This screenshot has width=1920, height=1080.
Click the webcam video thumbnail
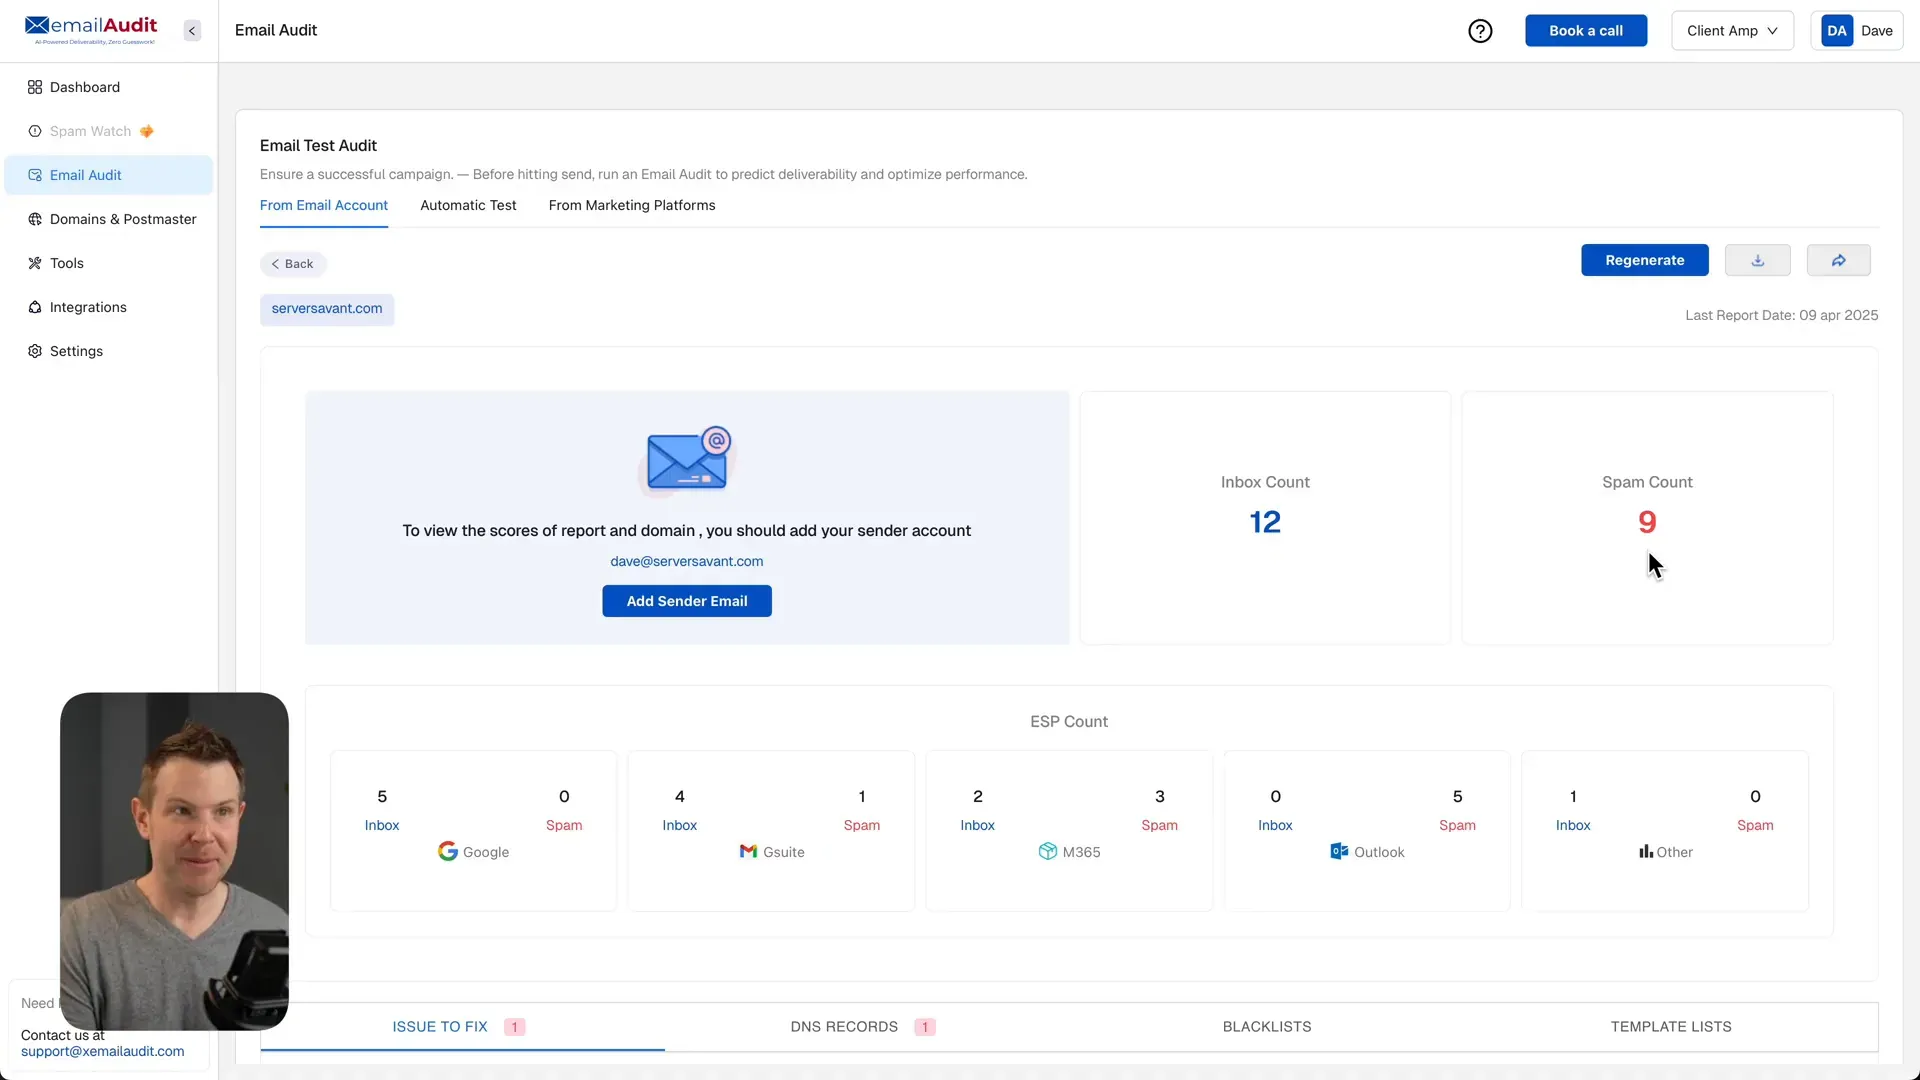point(174,861)
